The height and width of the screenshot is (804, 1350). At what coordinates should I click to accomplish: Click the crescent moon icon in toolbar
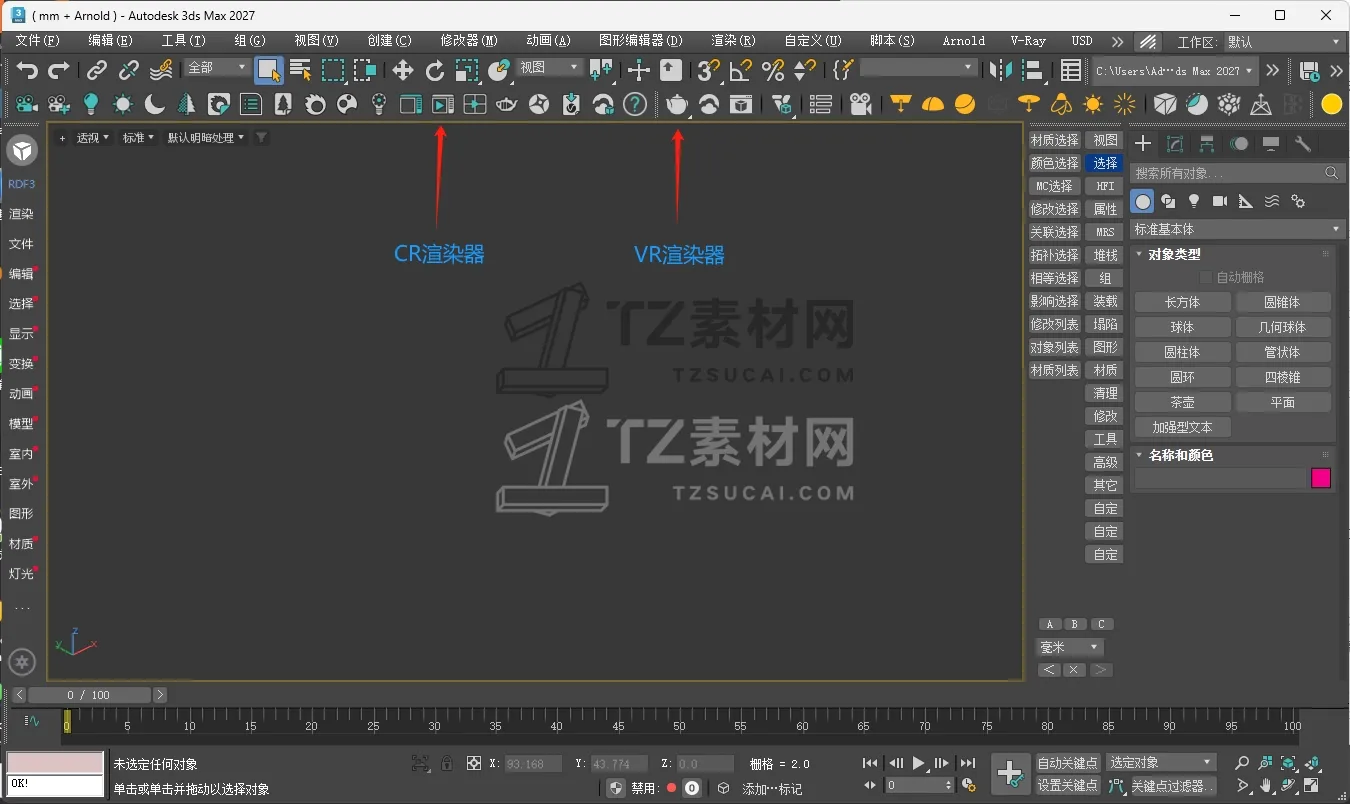tap(155, 104)
